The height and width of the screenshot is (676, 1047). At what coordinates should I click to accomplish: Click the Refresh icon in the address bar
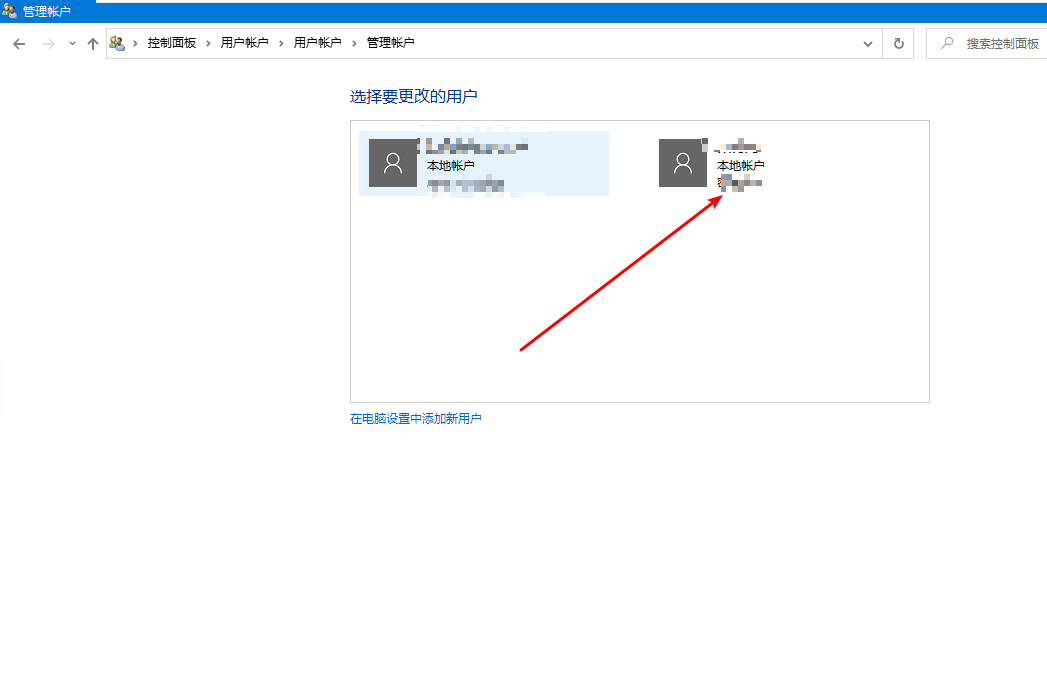click(x=897, y=43)
